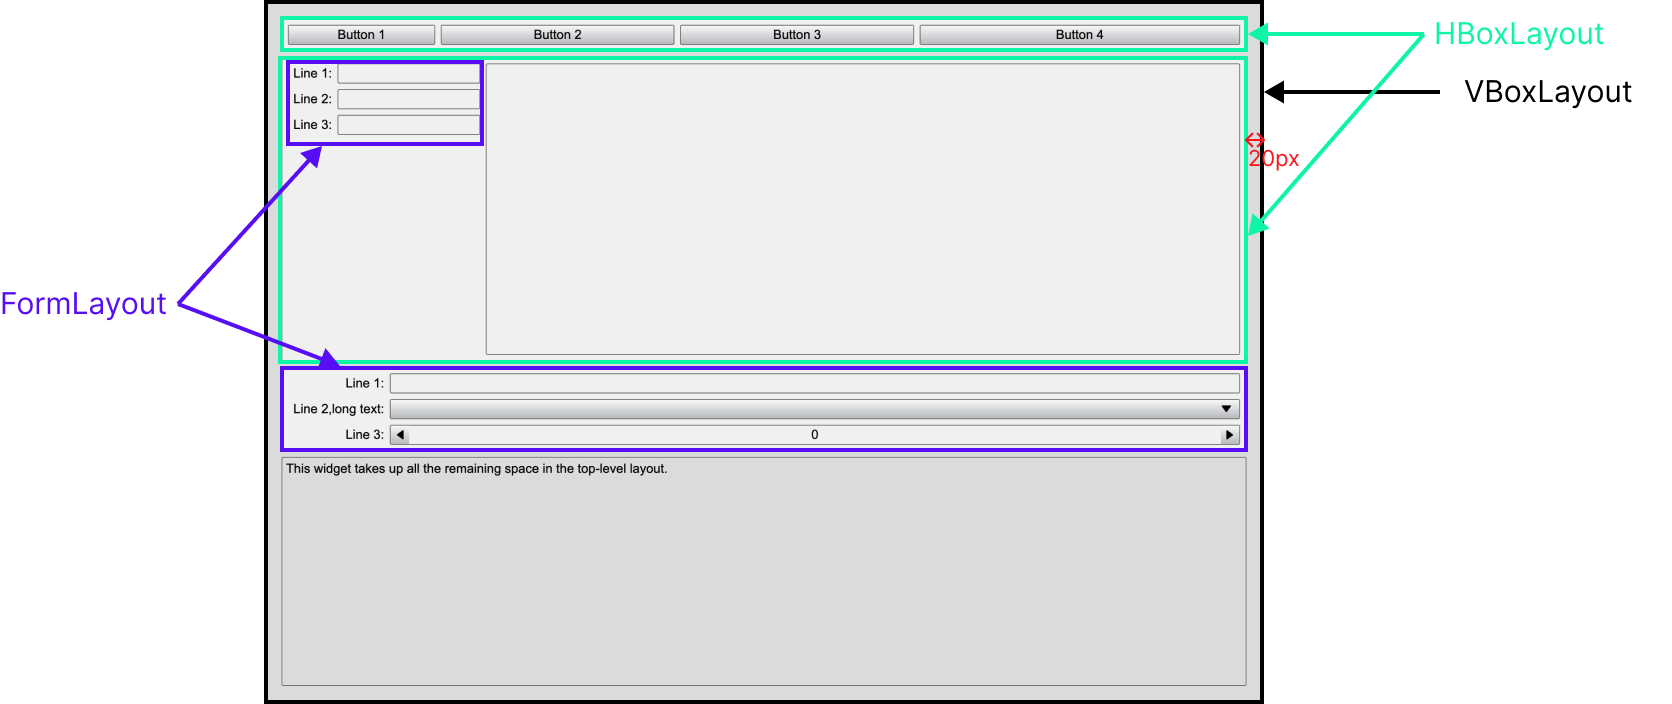The image size is (1672, 704).
Task: Click the left arrow of the Line 3 scrollbar
Action: 400,435
